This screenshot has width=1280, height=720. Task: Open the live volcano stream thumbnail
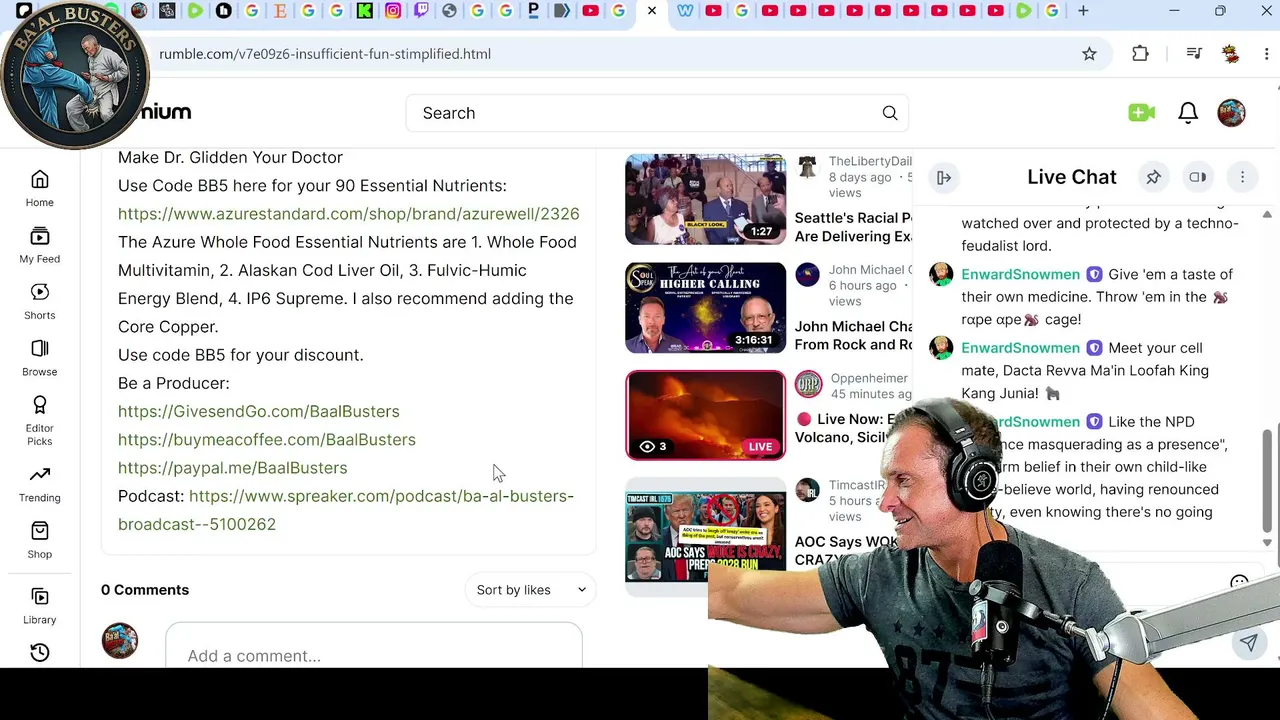coord(706,415)
